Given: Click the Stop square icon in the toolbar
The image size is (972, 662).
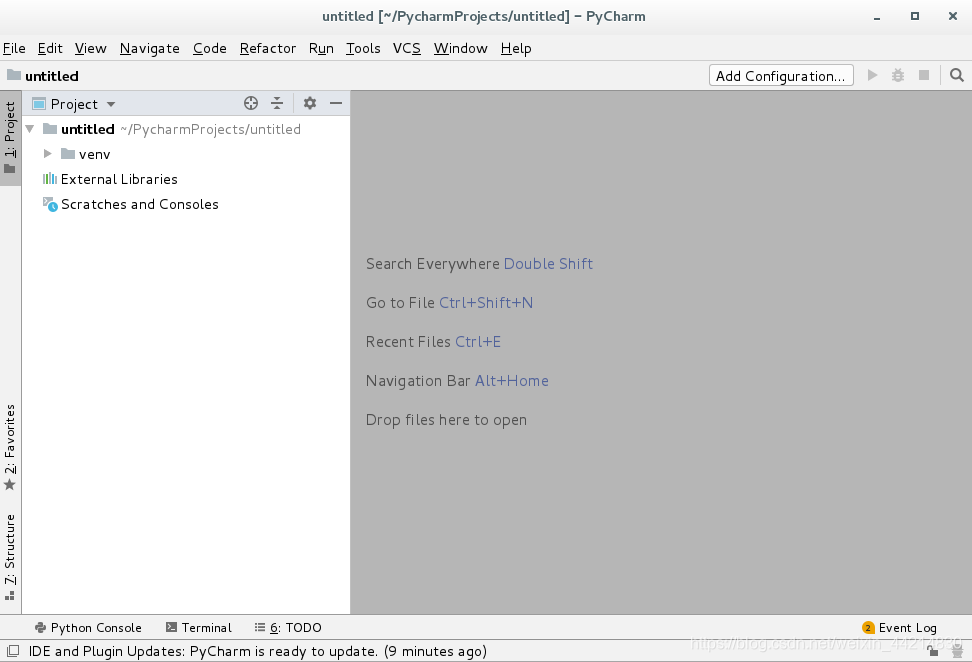Looking at the screenshot, I should click(924, 75).
